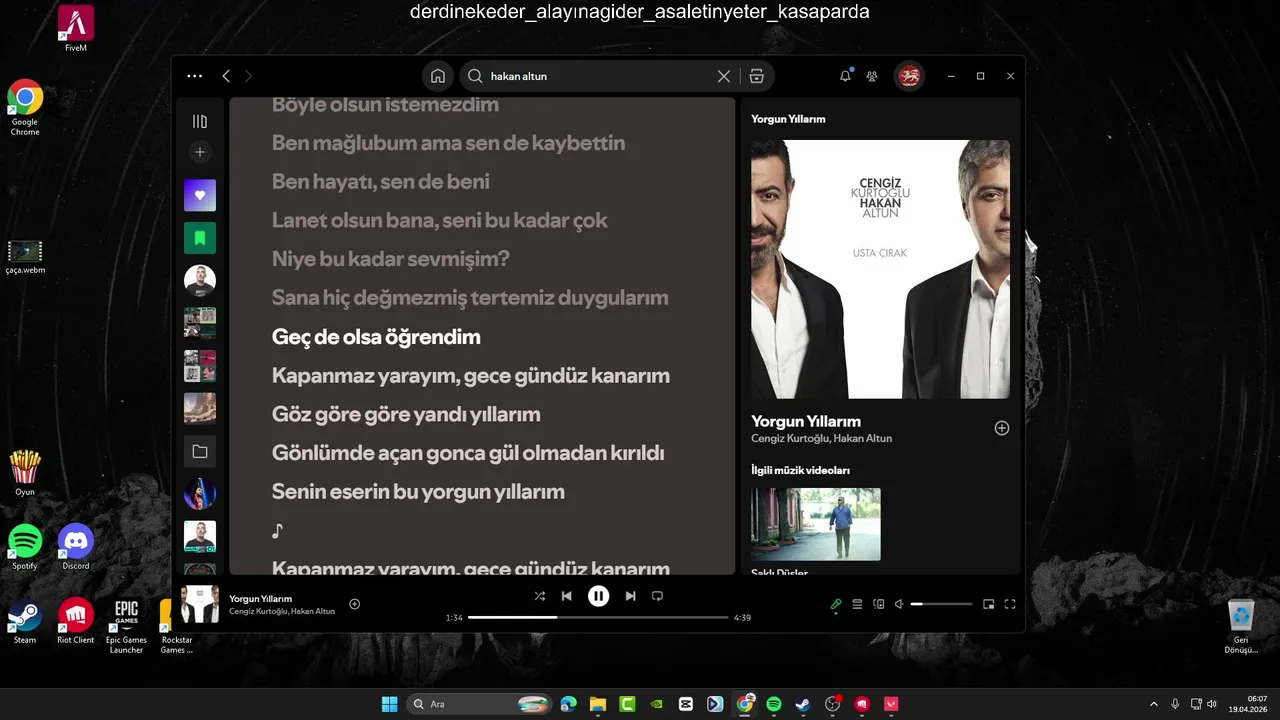1280x720 pixels.
Task: Open Liked Songs playlist
Action: click(x=200, y=195)
